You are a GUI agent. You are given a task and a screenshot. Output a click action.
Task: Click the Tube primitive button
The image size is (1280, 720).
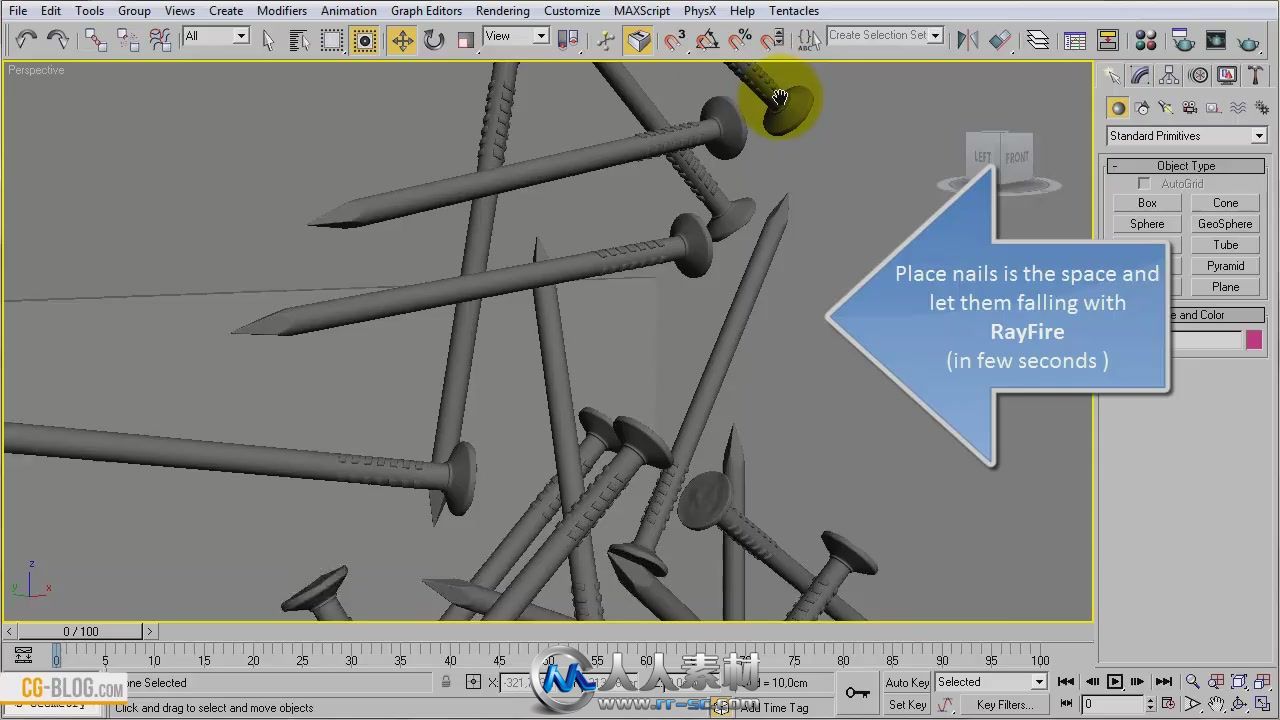(1225, 245)
